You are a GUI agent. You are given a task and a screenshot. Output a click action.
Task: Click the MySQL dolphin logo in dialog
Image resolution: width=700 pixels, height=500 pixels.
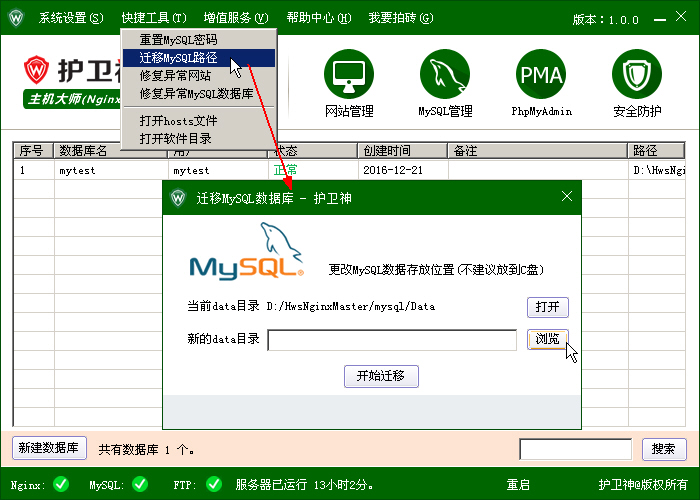point(247,251)
